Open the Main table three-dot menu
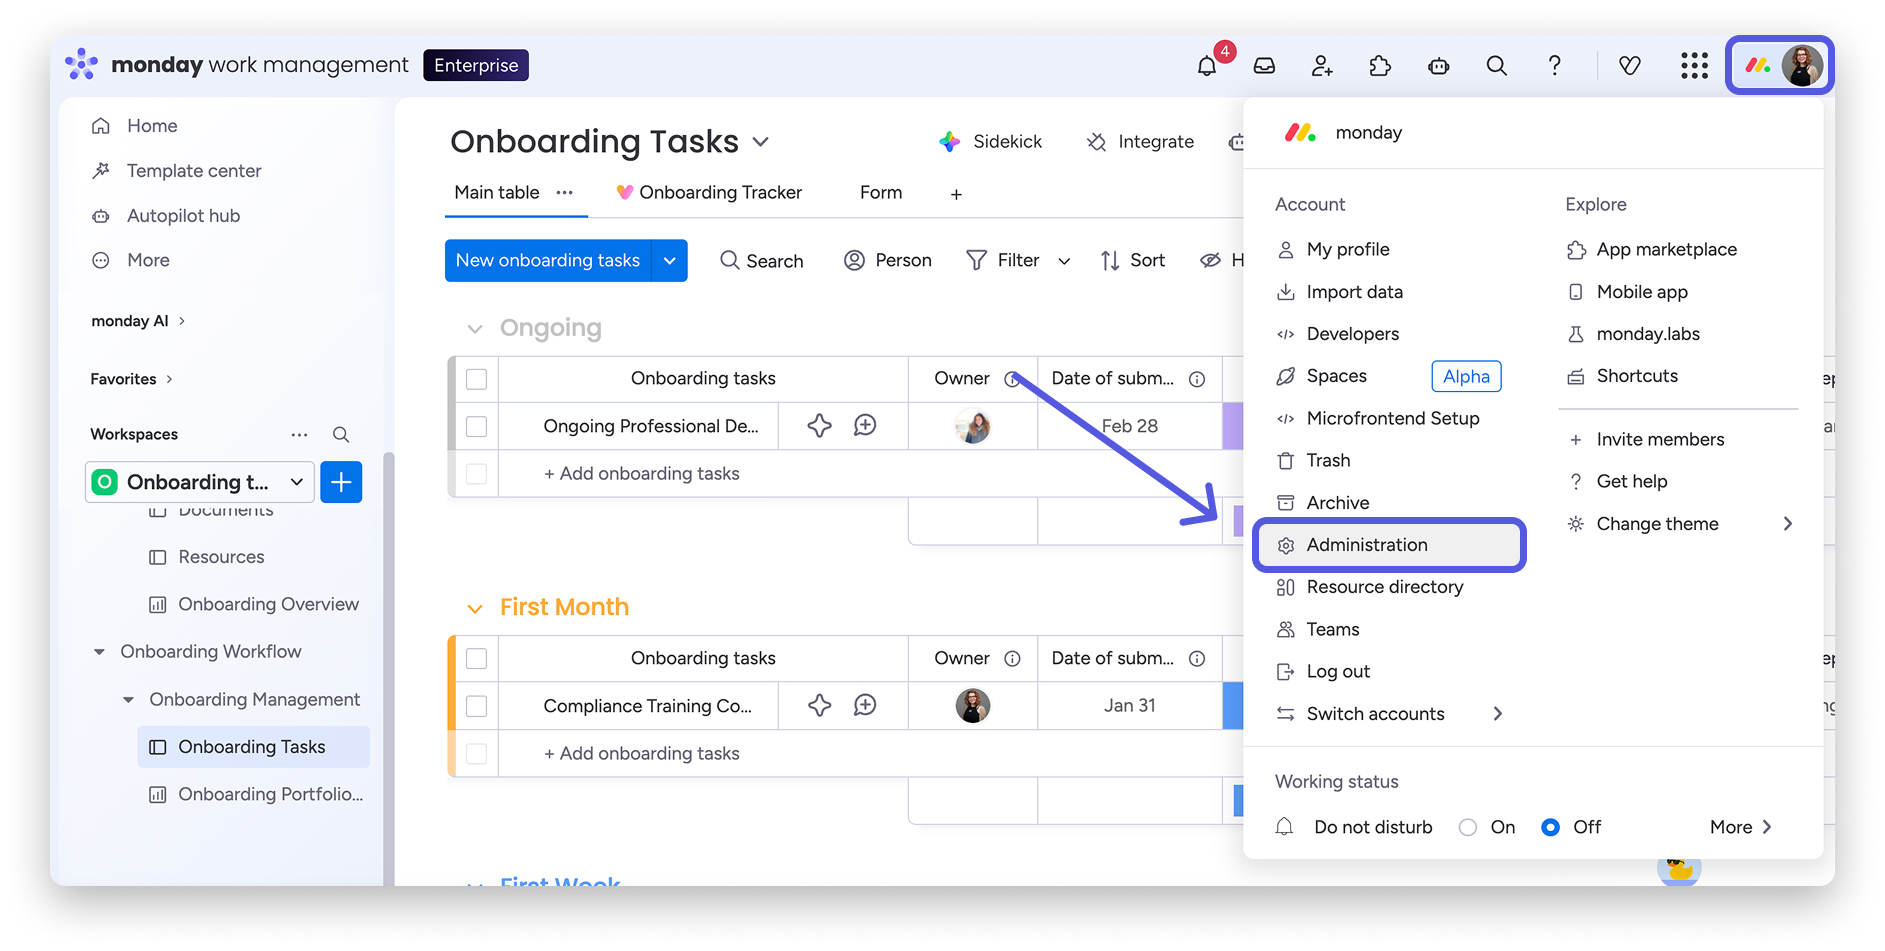 (565, 192)
